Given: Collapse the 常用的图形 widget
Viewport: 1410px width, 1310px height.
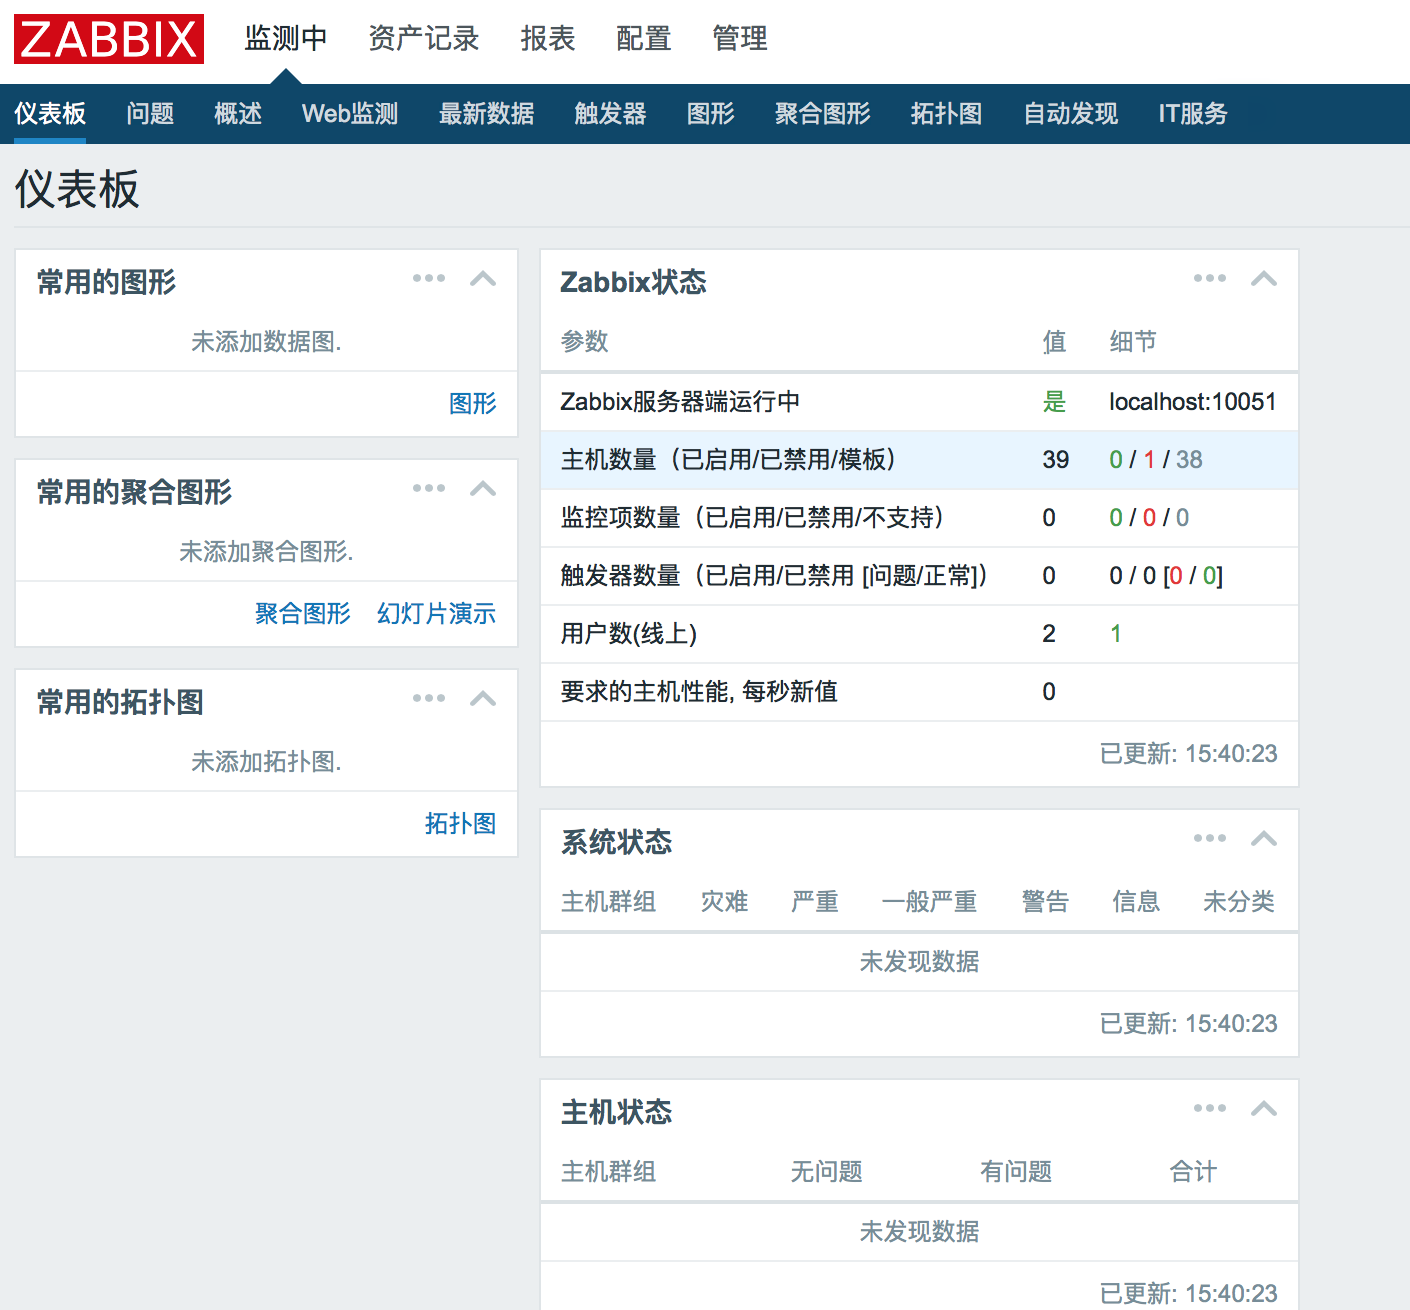Looking at the screenshot, I should tap(483, 279).
